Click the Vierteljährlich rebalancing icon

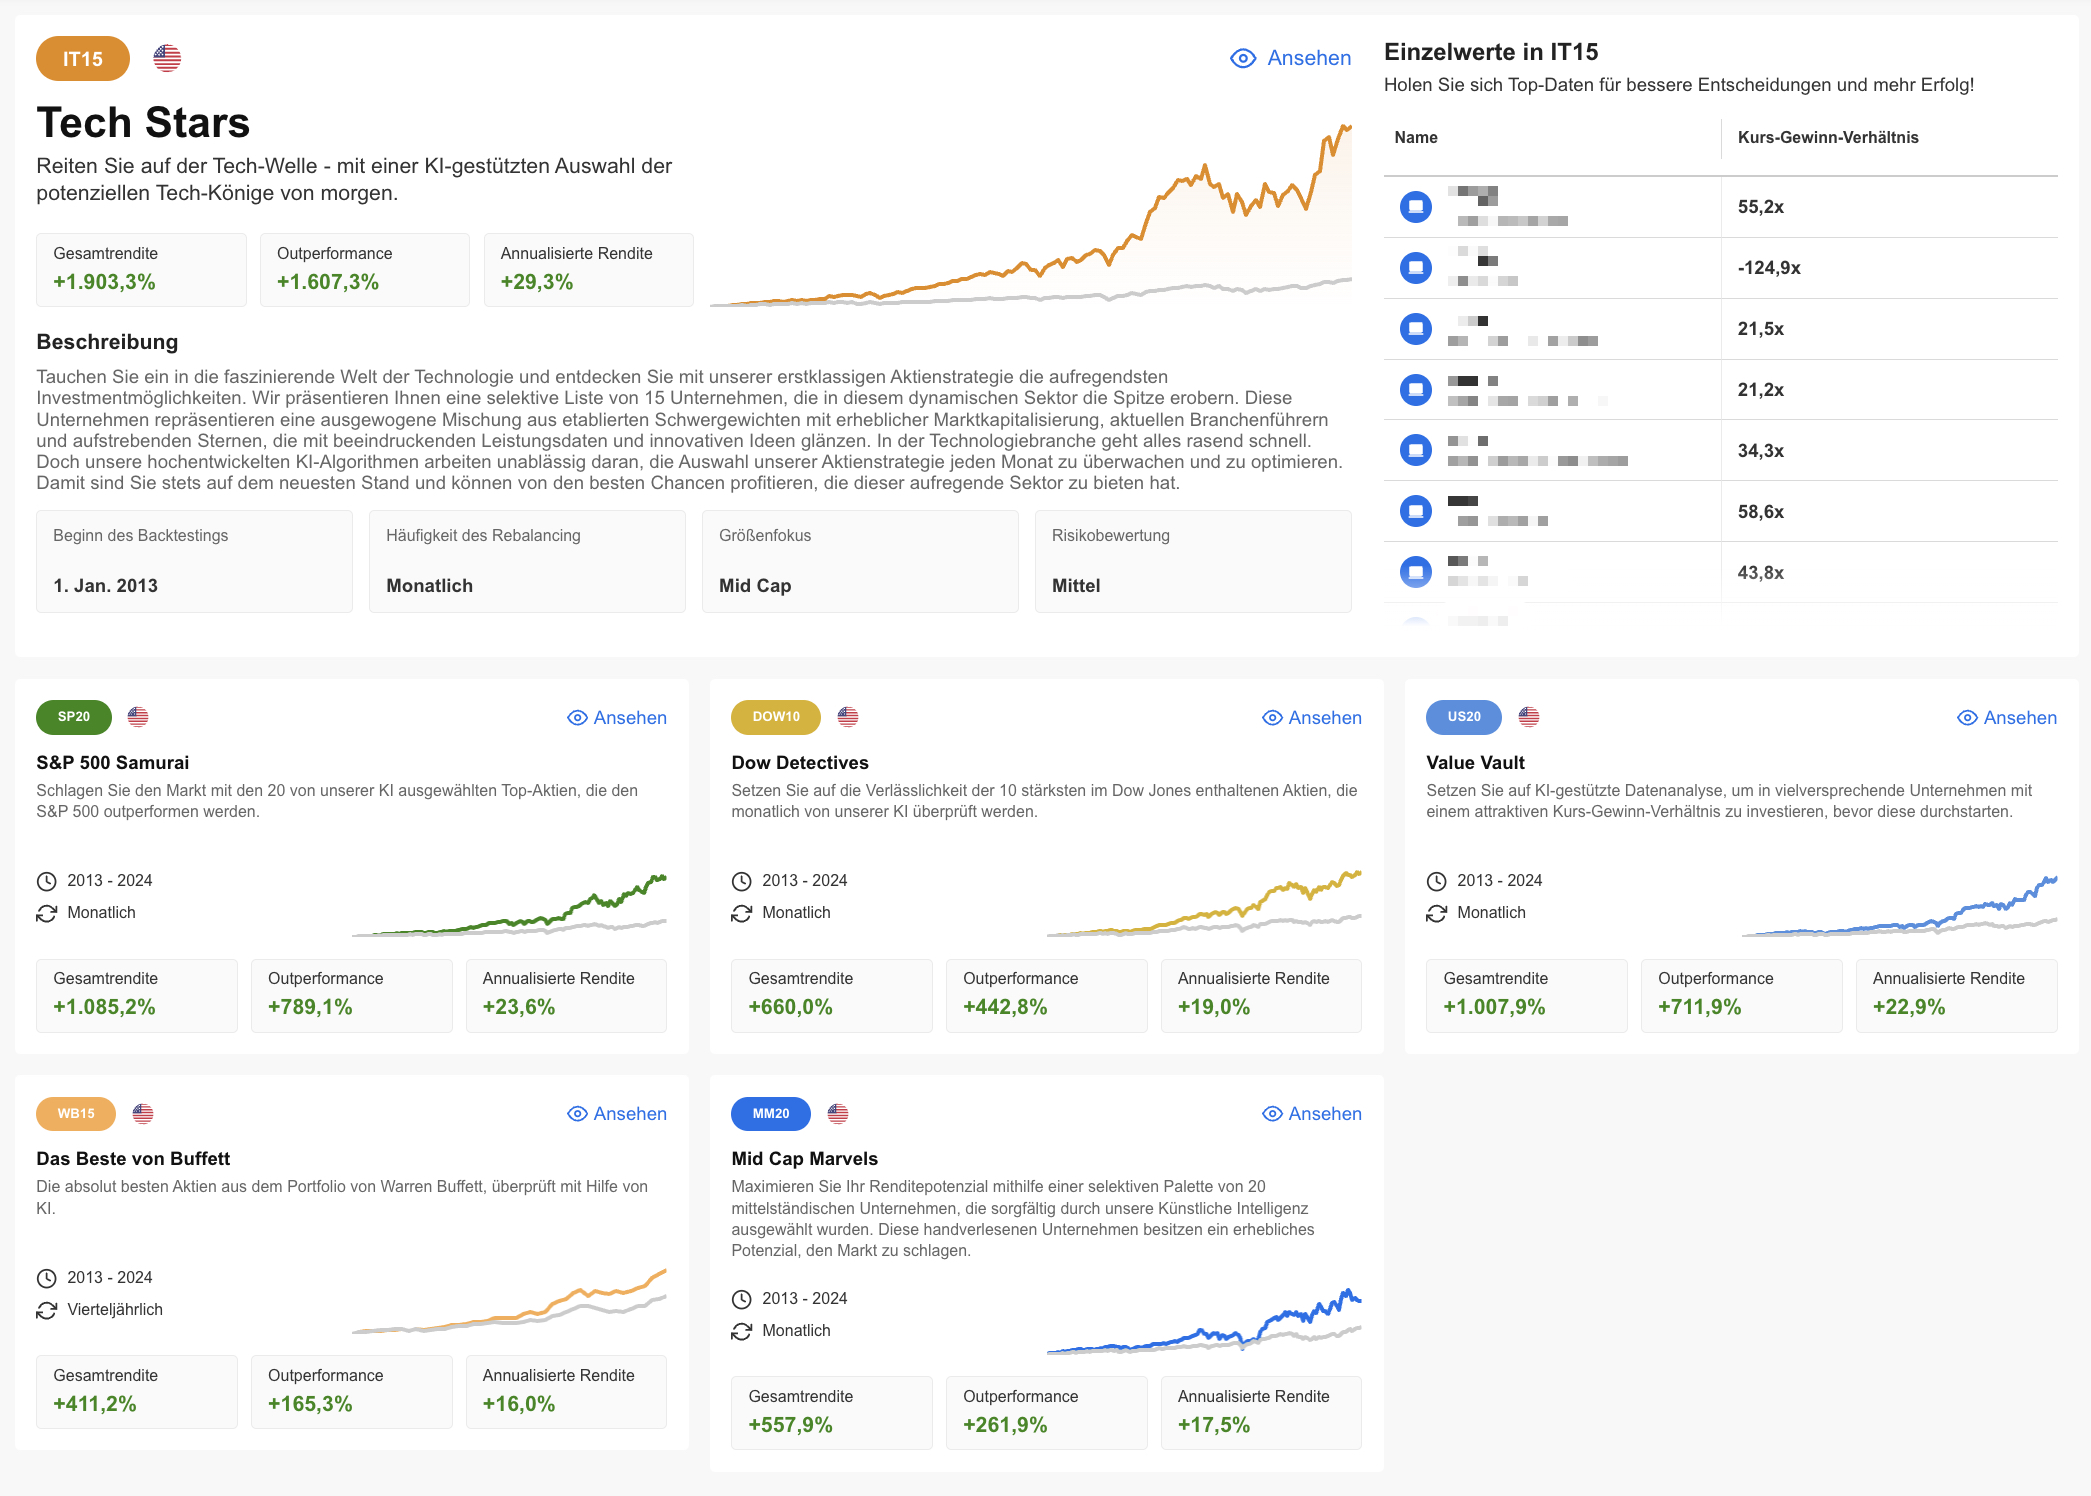(47, 1310)
